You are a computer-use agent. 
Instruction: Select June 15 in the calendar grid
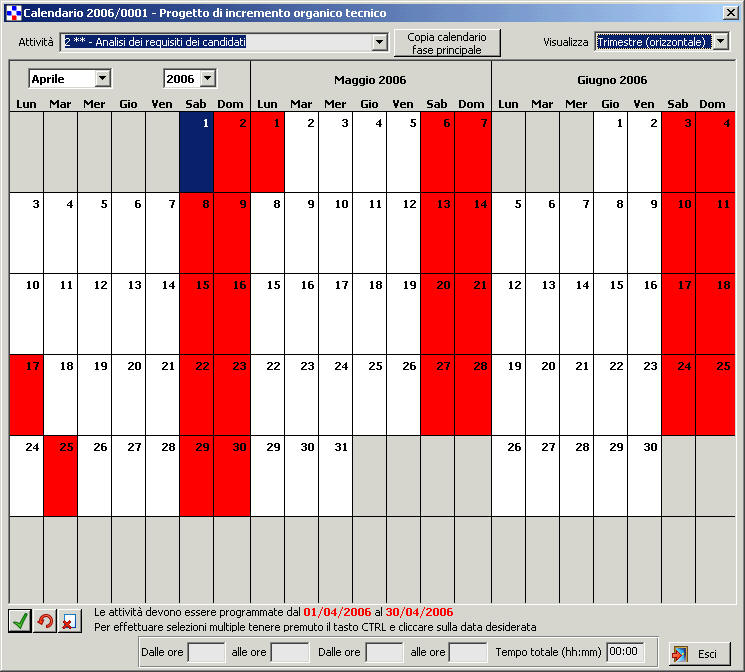point(610,313)
